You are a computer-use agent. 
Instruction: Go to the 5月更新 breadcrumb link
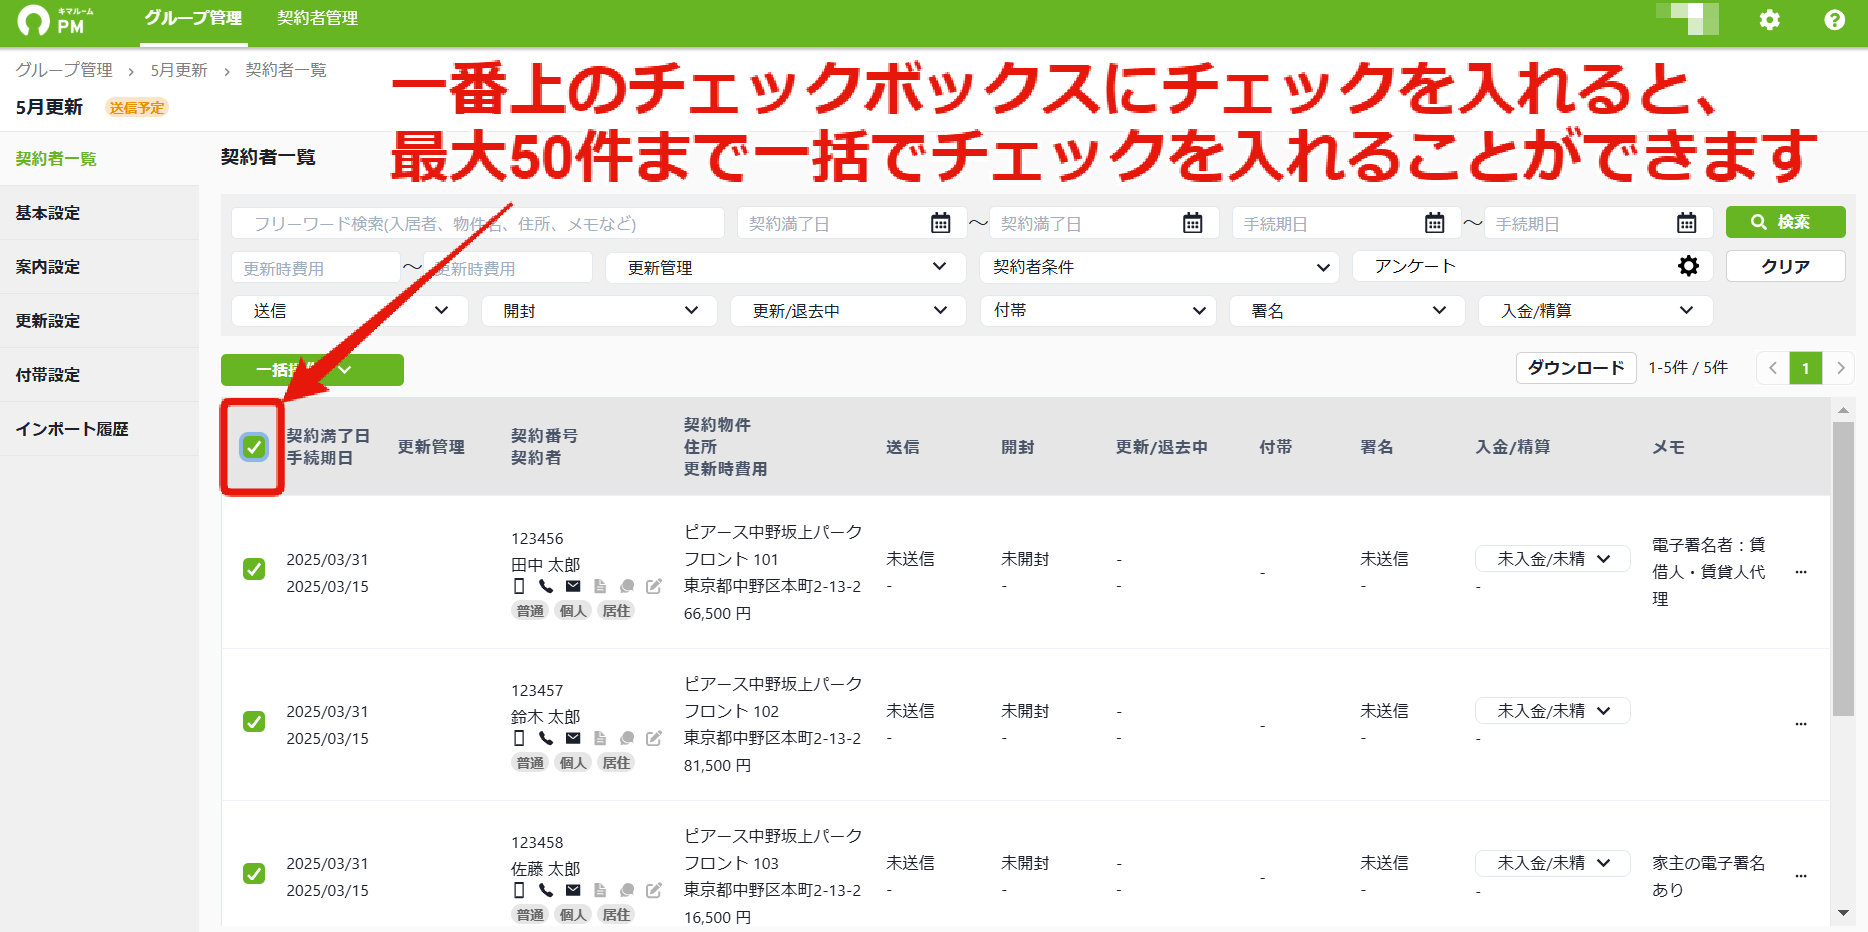click(179, 70)
